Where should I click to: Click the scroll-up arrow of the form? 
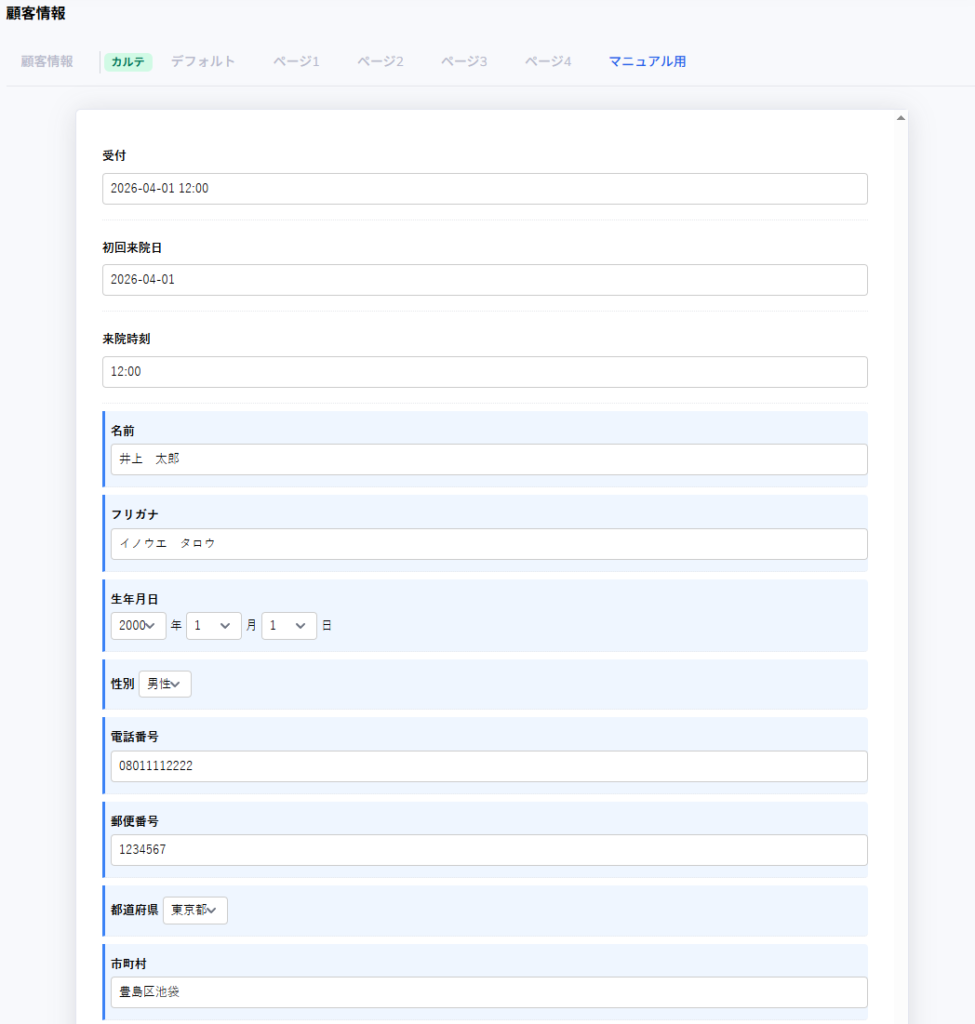coord(900,118)
